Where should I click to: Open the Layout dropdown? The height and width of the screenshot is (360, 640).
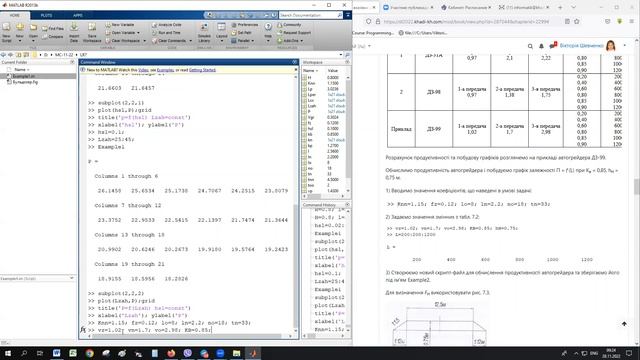222,41
